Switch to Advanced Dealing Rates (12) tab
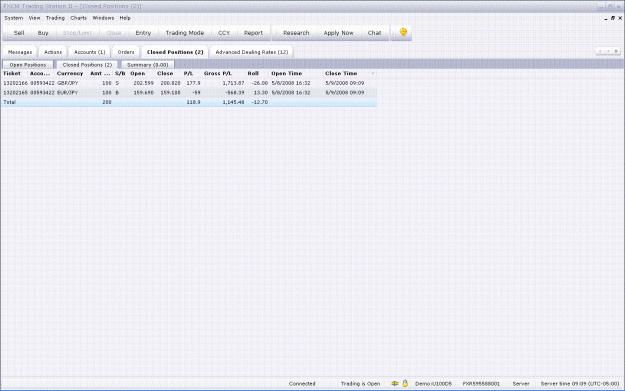 click(x=252, y=52)
